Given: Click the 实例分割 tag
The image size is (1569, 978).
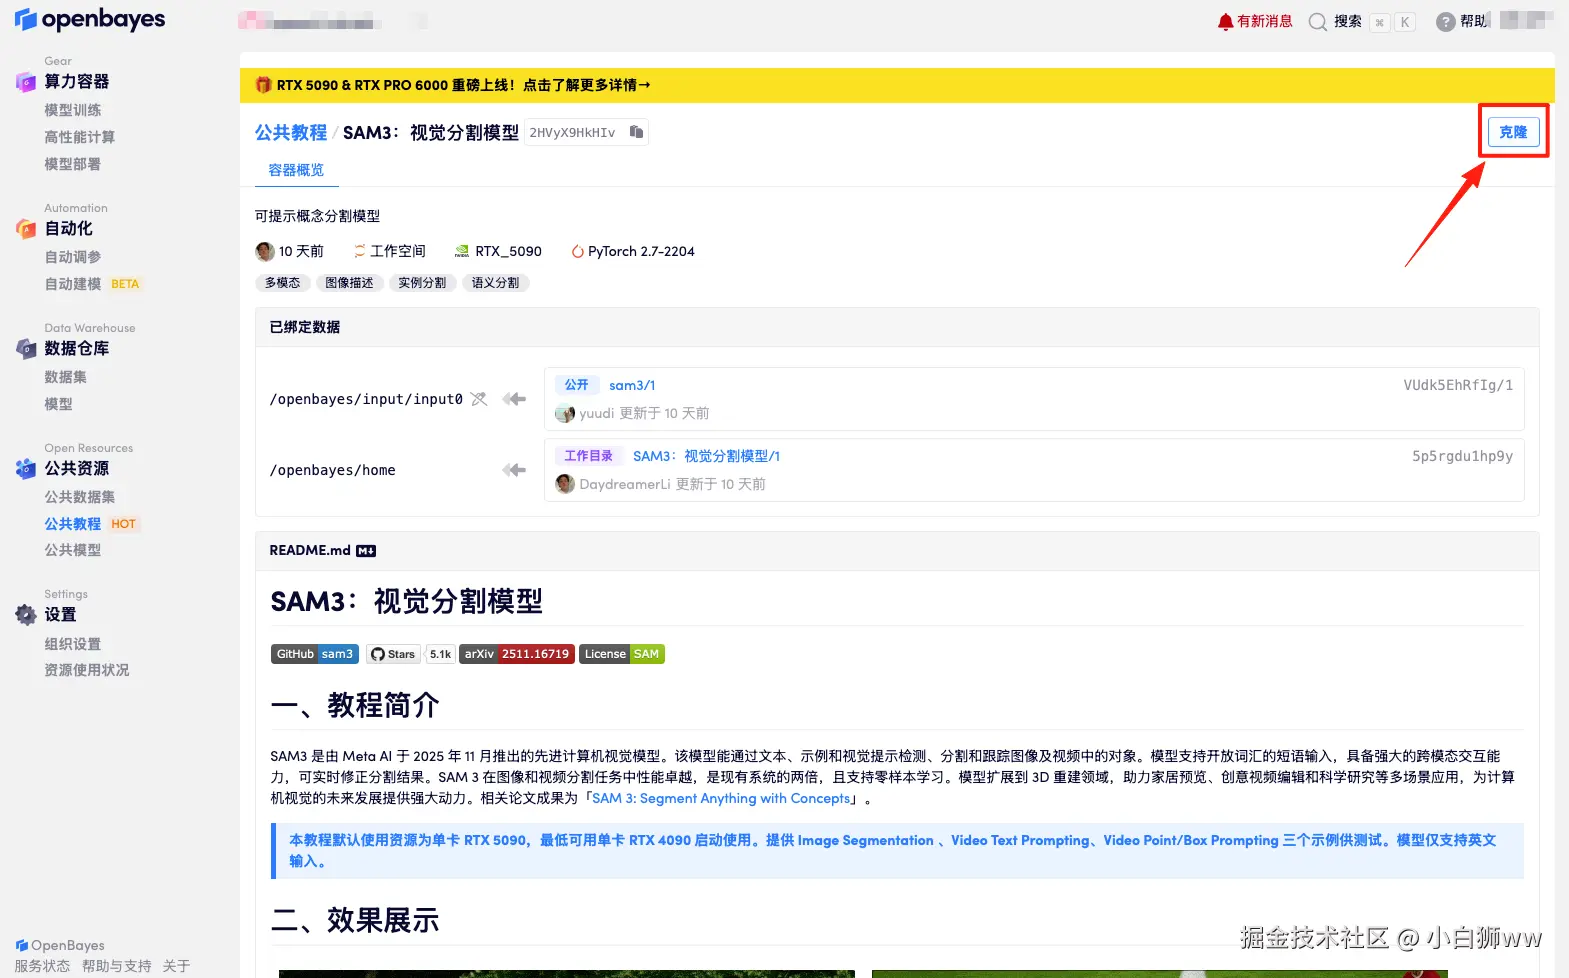Looking at the screenshot, I should 422,283.
